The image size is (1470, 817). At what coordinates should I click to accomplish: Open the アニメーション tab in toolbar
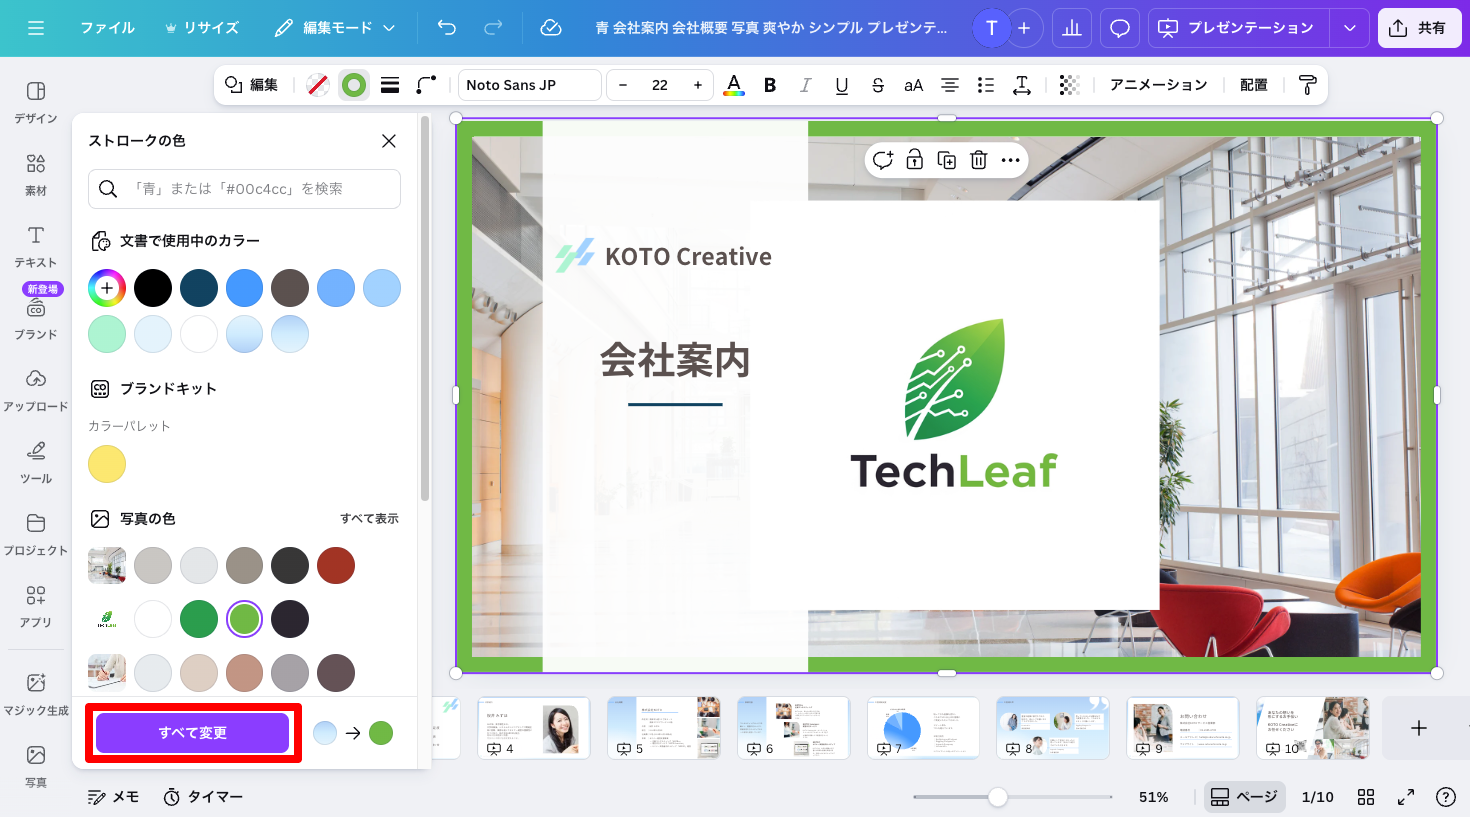click(1158, 85)
